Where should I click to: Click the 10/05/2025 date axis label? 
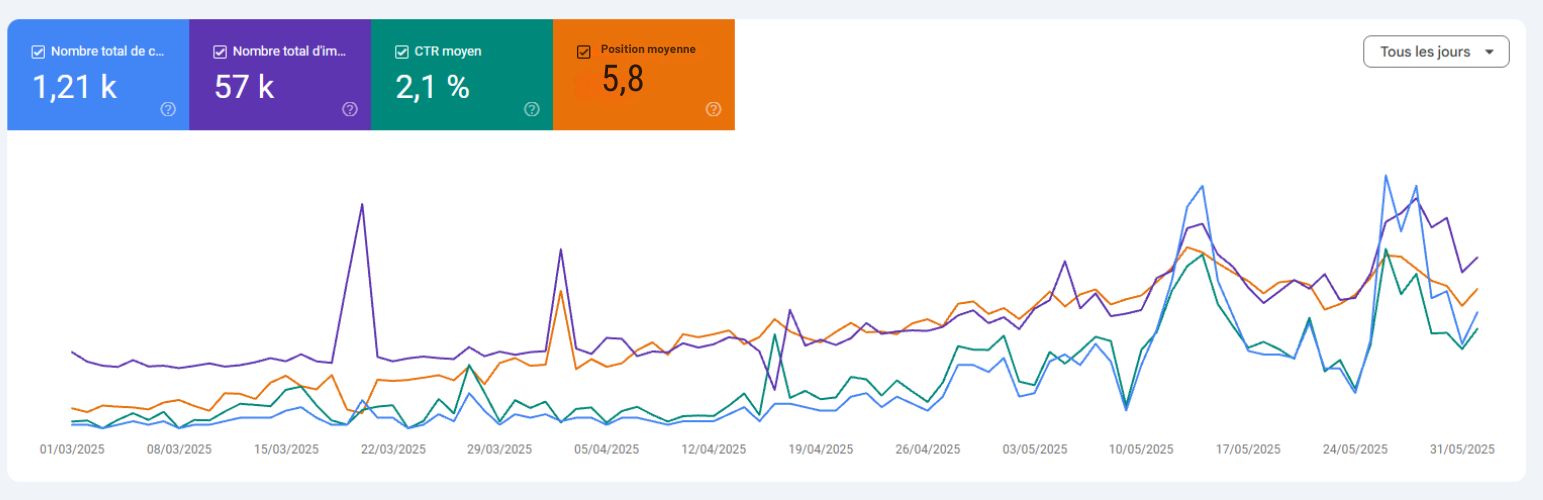point(1141,449)
